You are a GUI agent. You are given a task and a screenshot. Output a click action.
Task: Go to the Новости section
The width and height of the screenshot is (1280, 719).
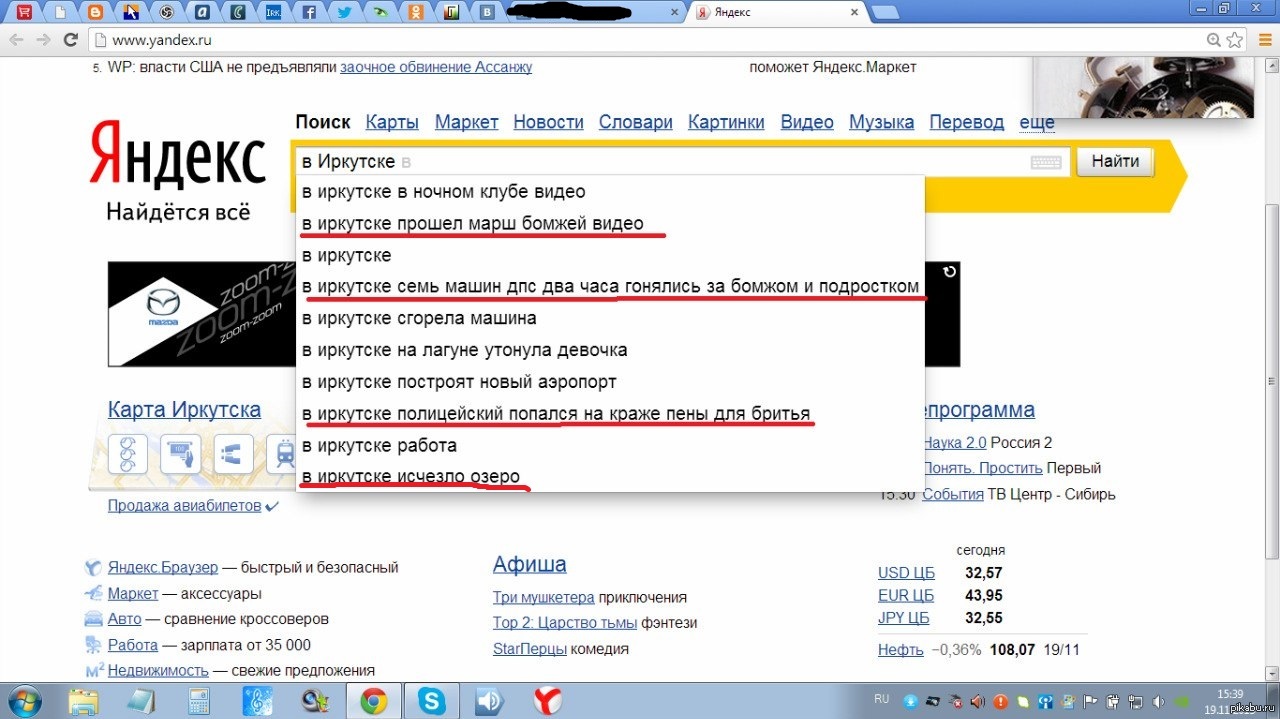548,122
